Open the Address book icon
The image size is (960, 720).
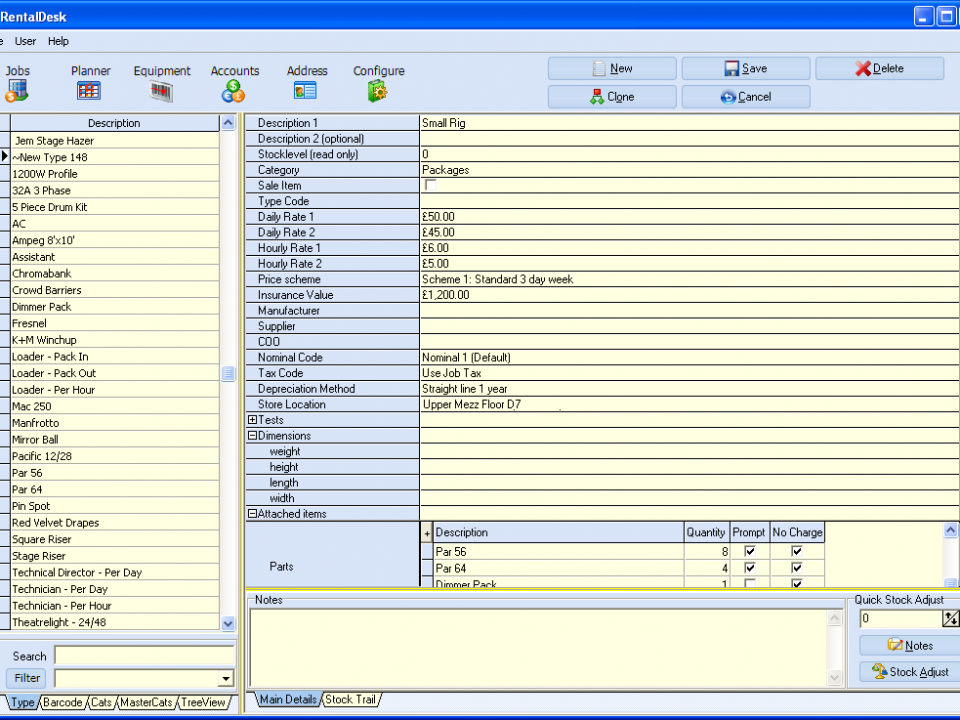306,91
